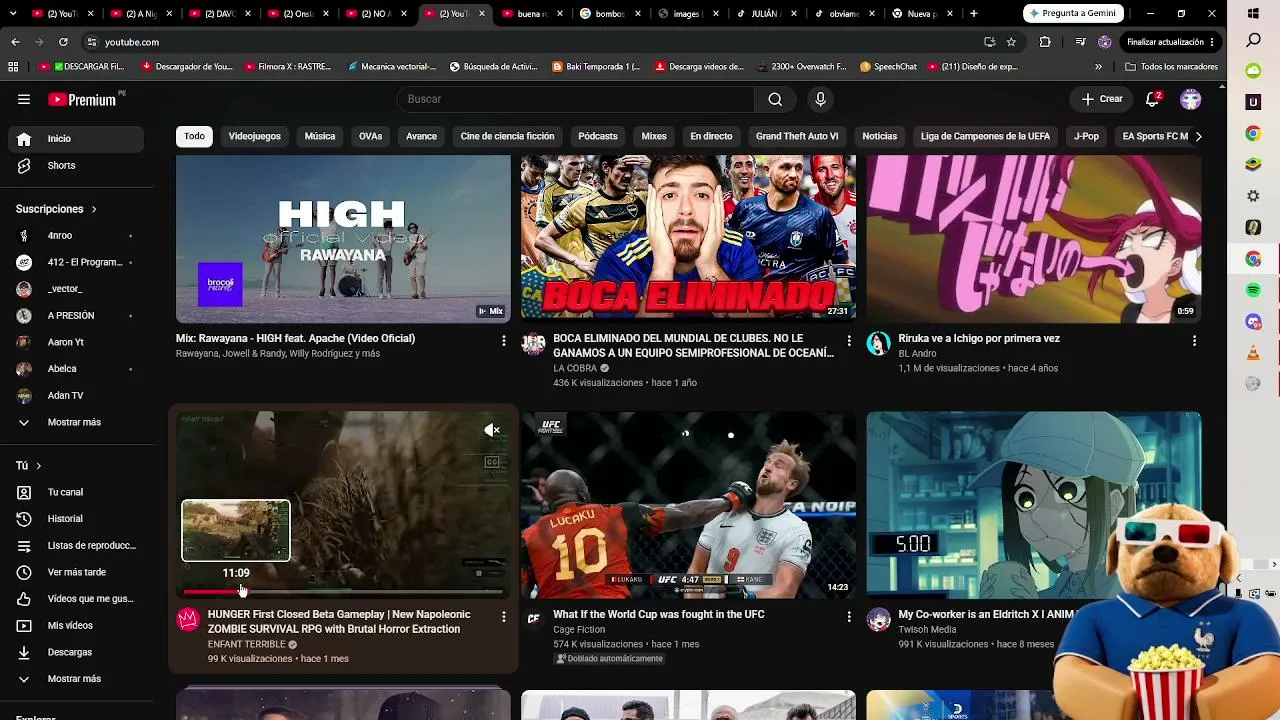Select the Grand Theft Auto VI chip

797,136
